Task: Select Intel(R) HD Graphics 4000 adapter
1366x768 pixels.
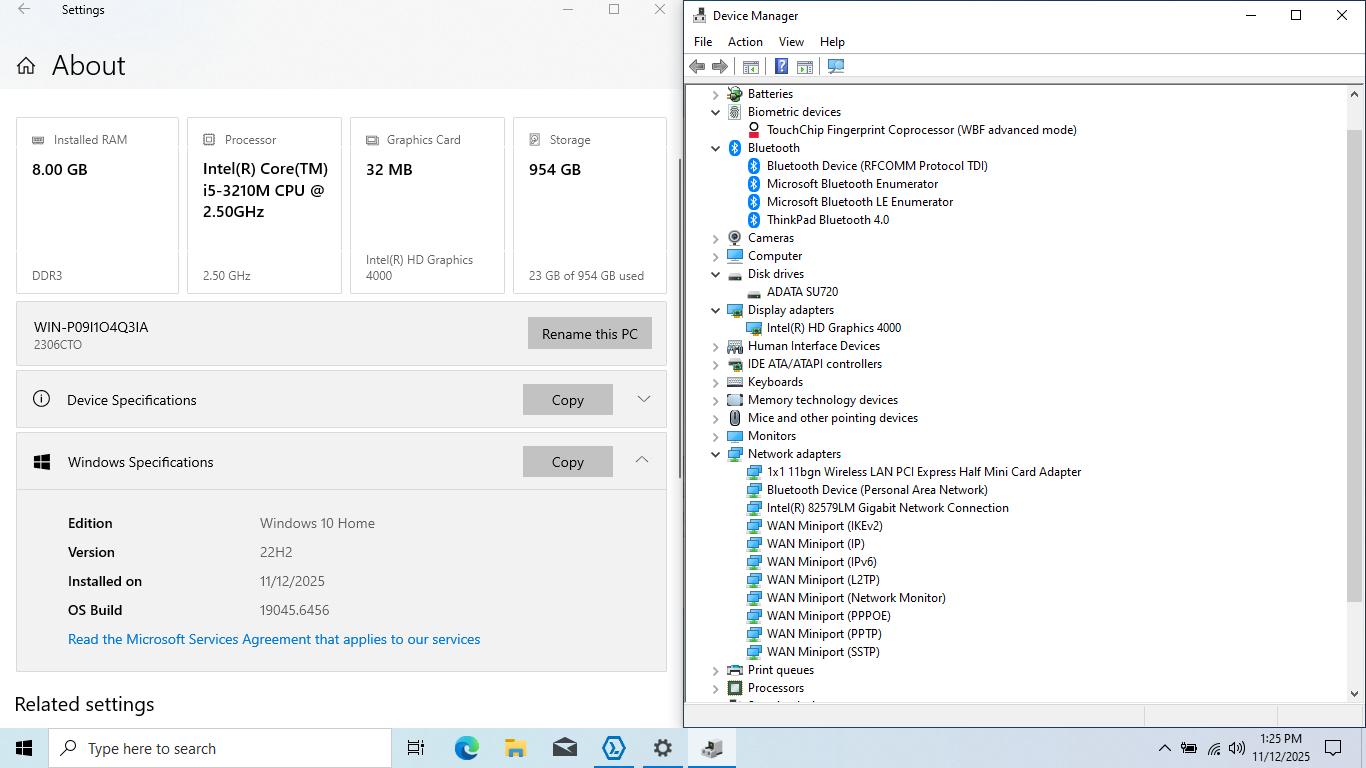Action: coord(833,328)
